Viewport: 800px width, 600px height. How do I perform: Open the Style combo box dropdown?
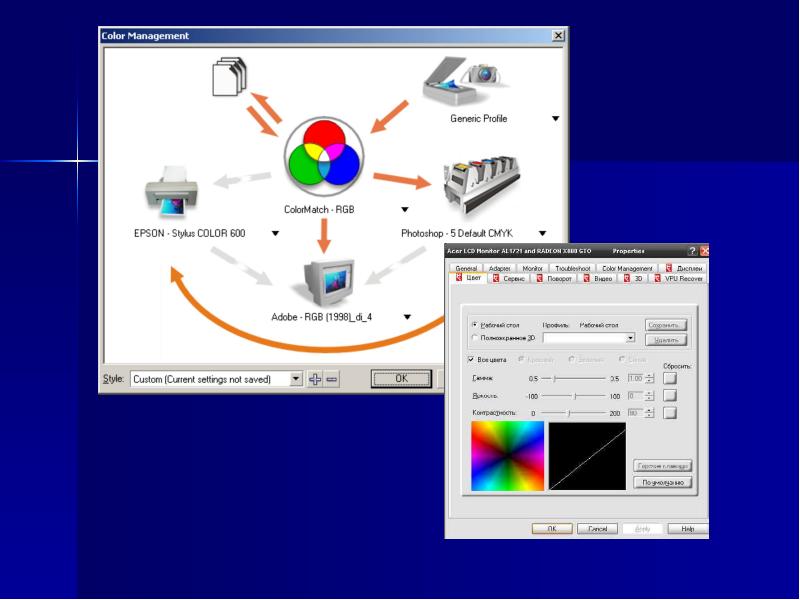[296, 379]
